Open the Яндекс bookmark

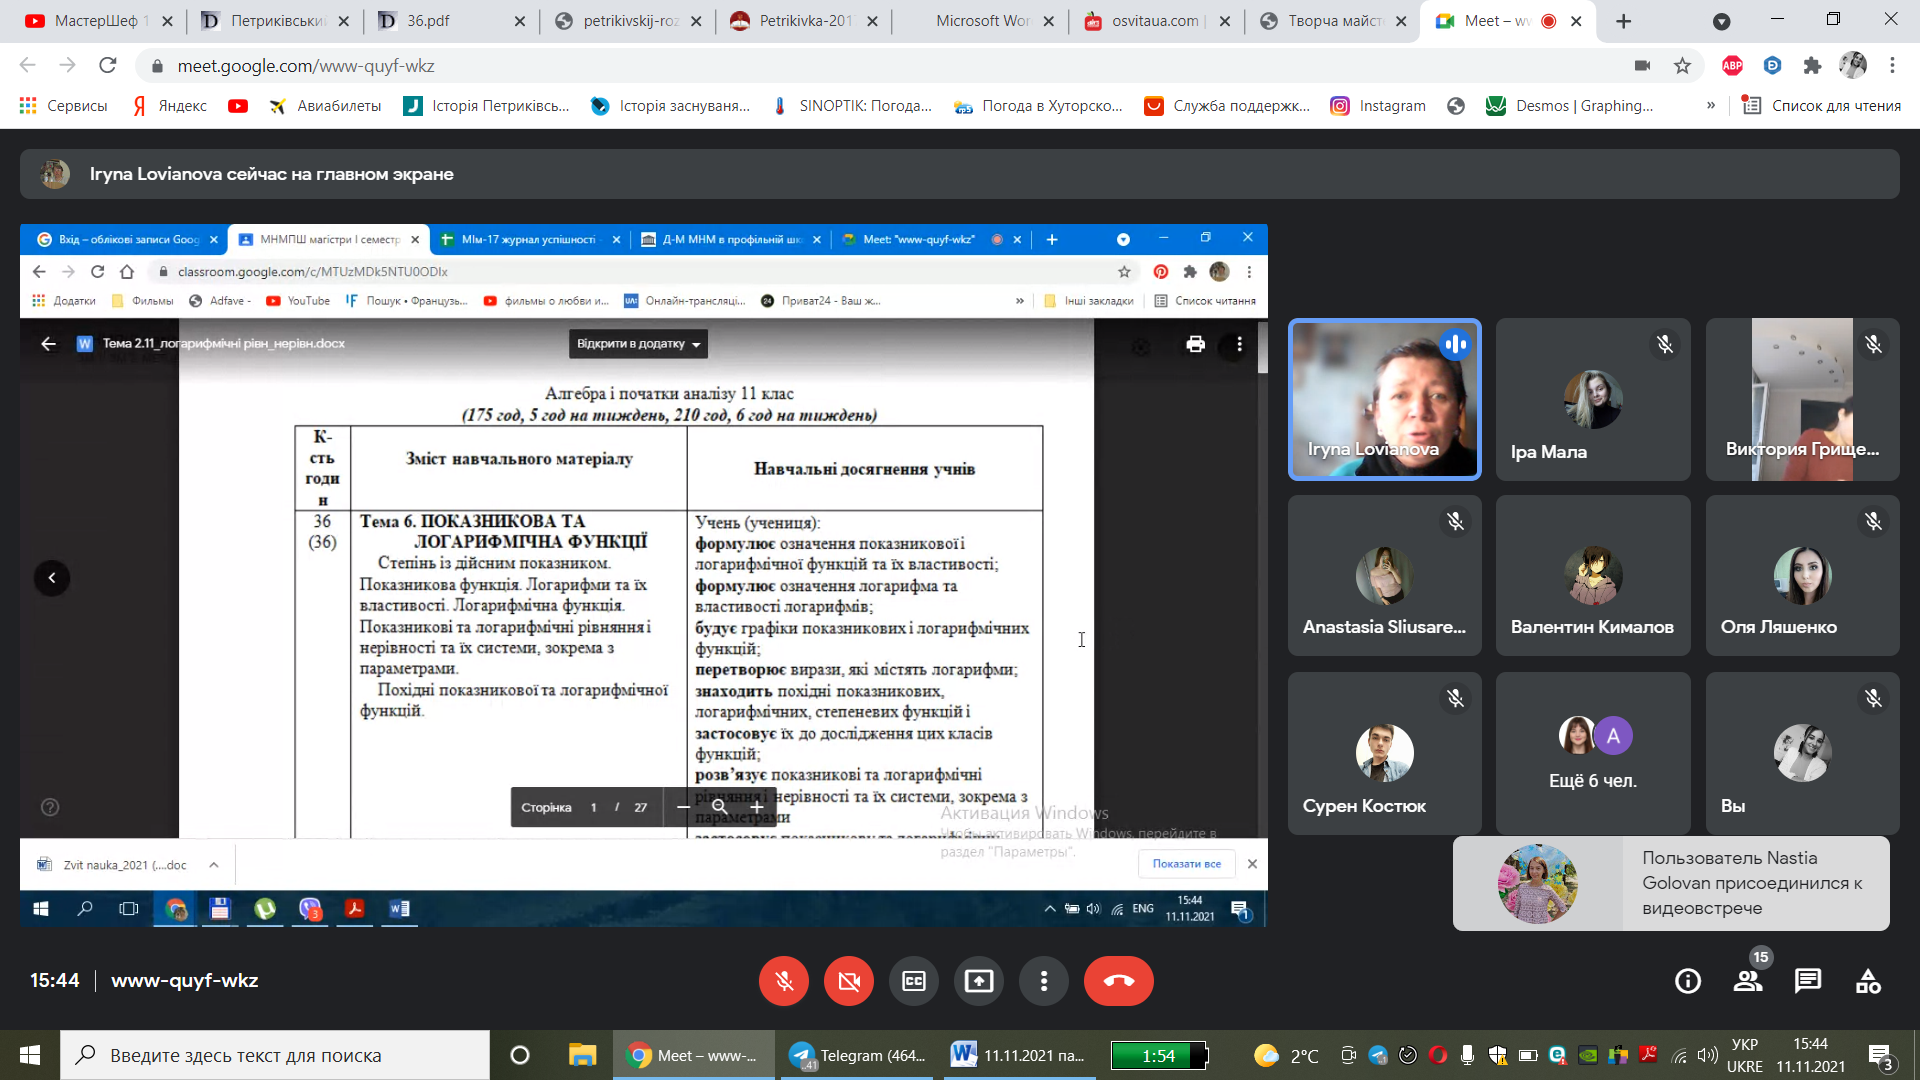(170, 106)
